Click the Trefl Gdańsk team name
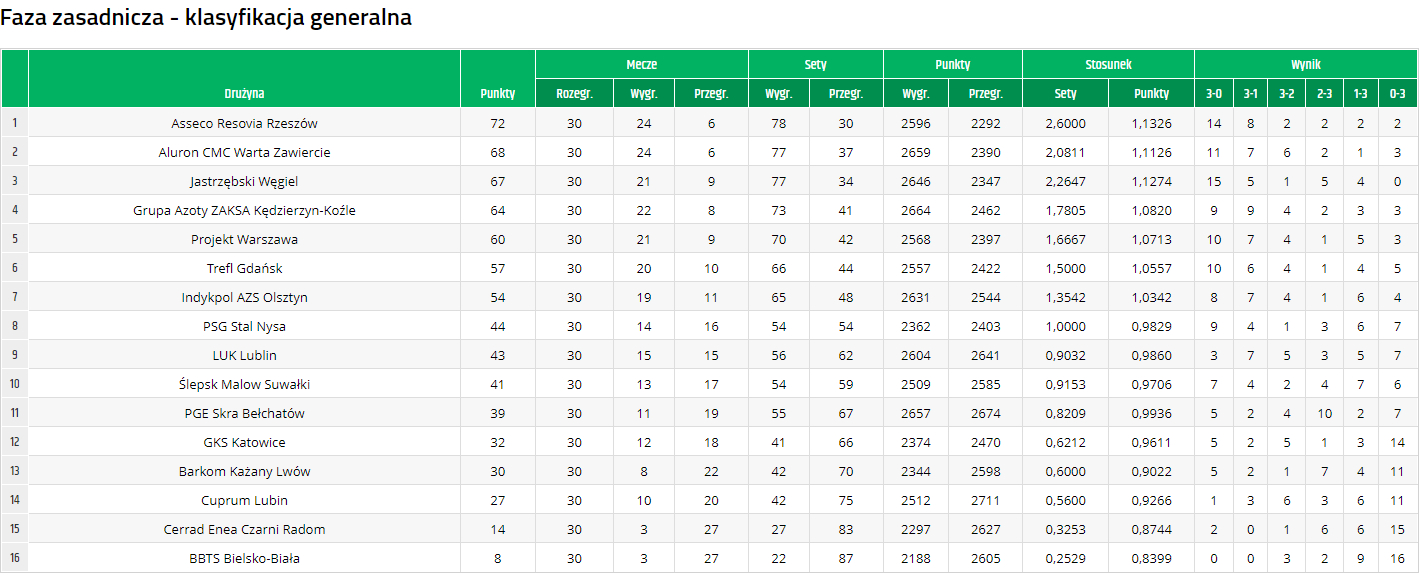Image resolution: width=1419 pixels, height=578 pixels. pos(244,268)
